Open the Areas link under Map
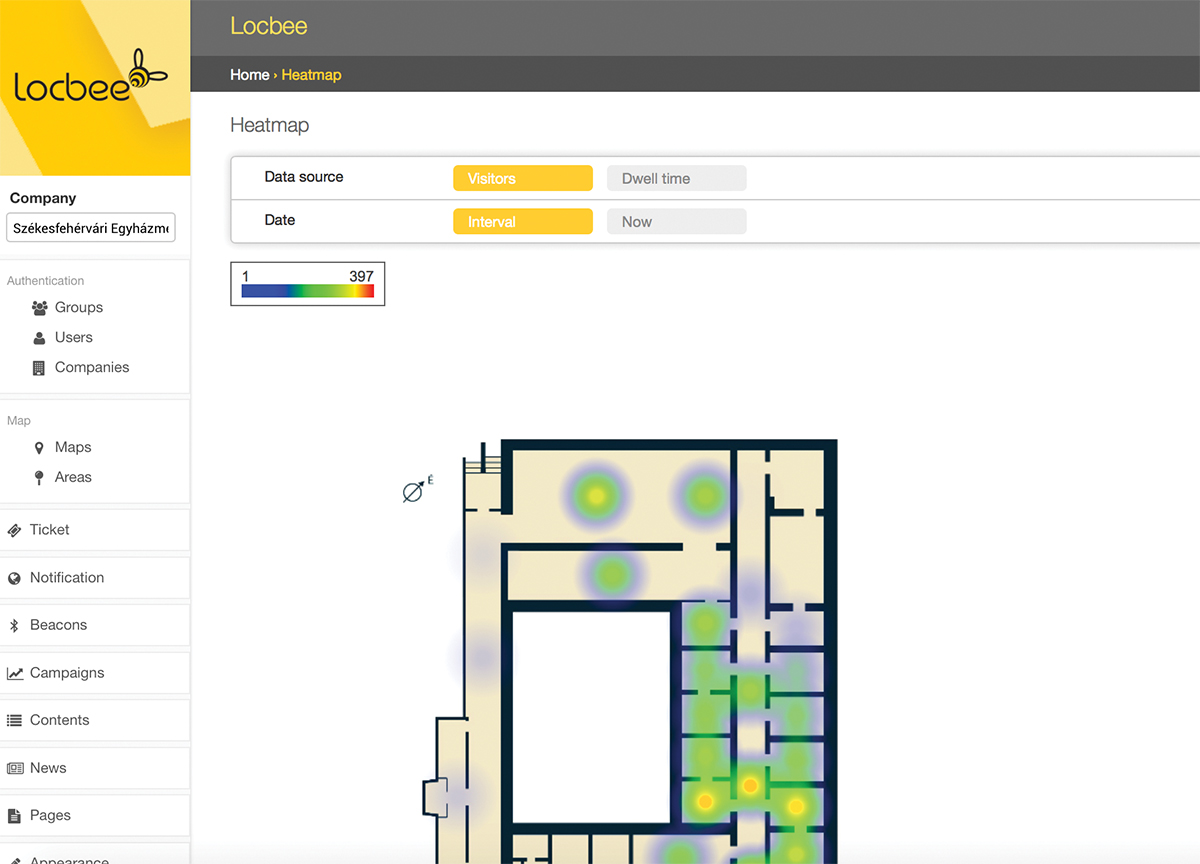This screenshot has width=1200, height=864. [x=73, y=477]
